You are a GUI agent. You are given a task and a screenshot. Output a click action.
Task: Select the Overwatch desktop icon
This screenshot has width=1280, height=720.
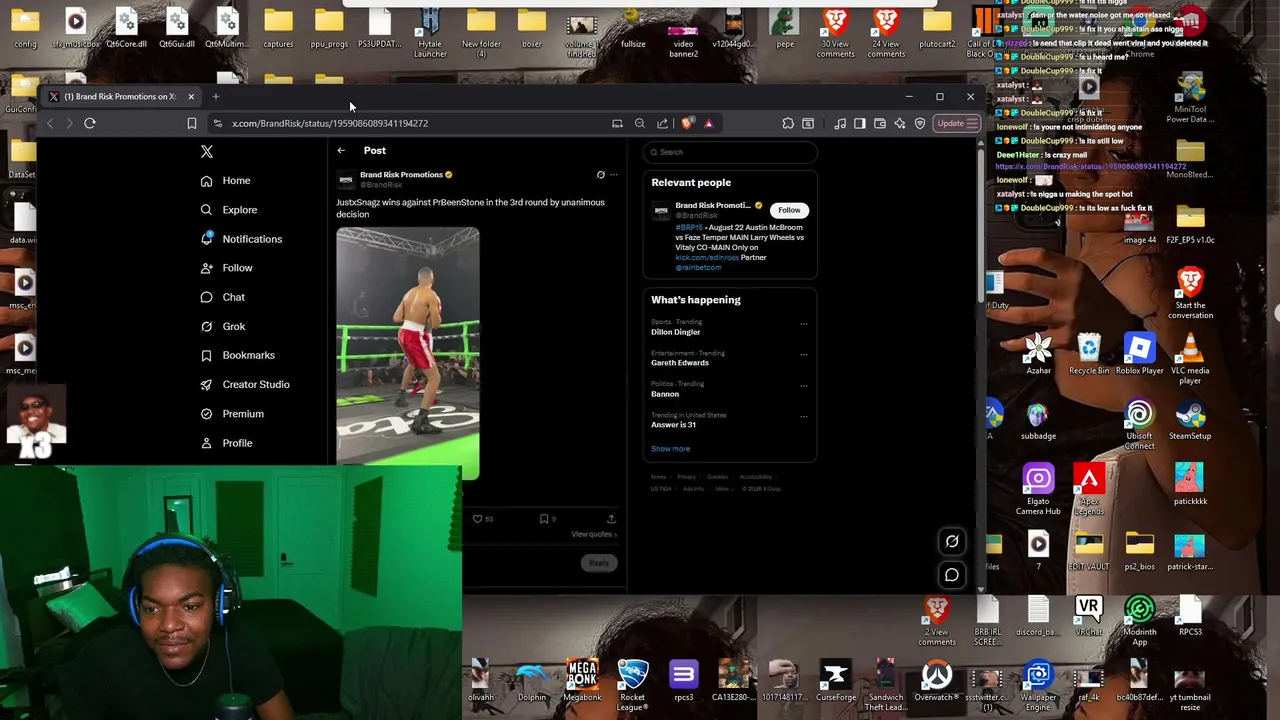[936, 681]
